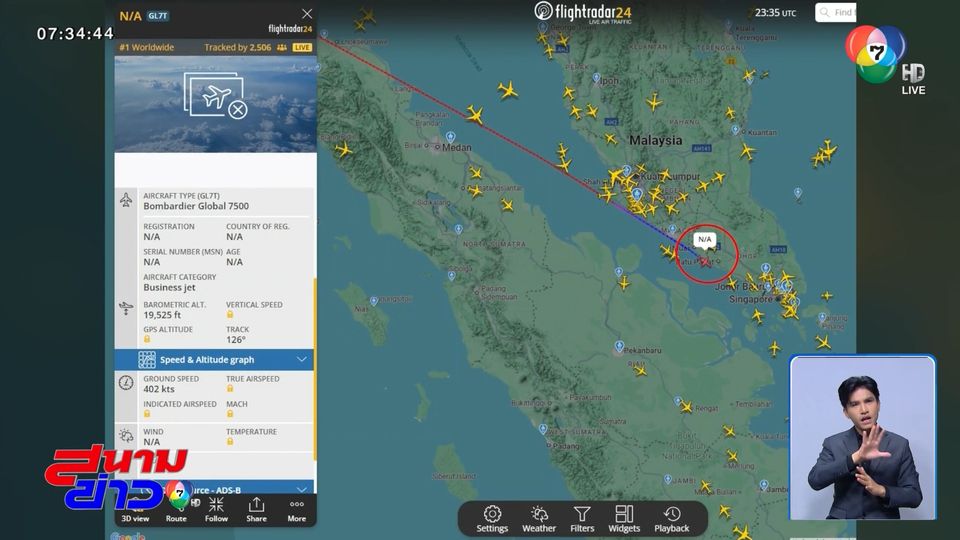Open the Widgets panel
Viewport: 960px width, 540px height.
[x=624, y=519]
